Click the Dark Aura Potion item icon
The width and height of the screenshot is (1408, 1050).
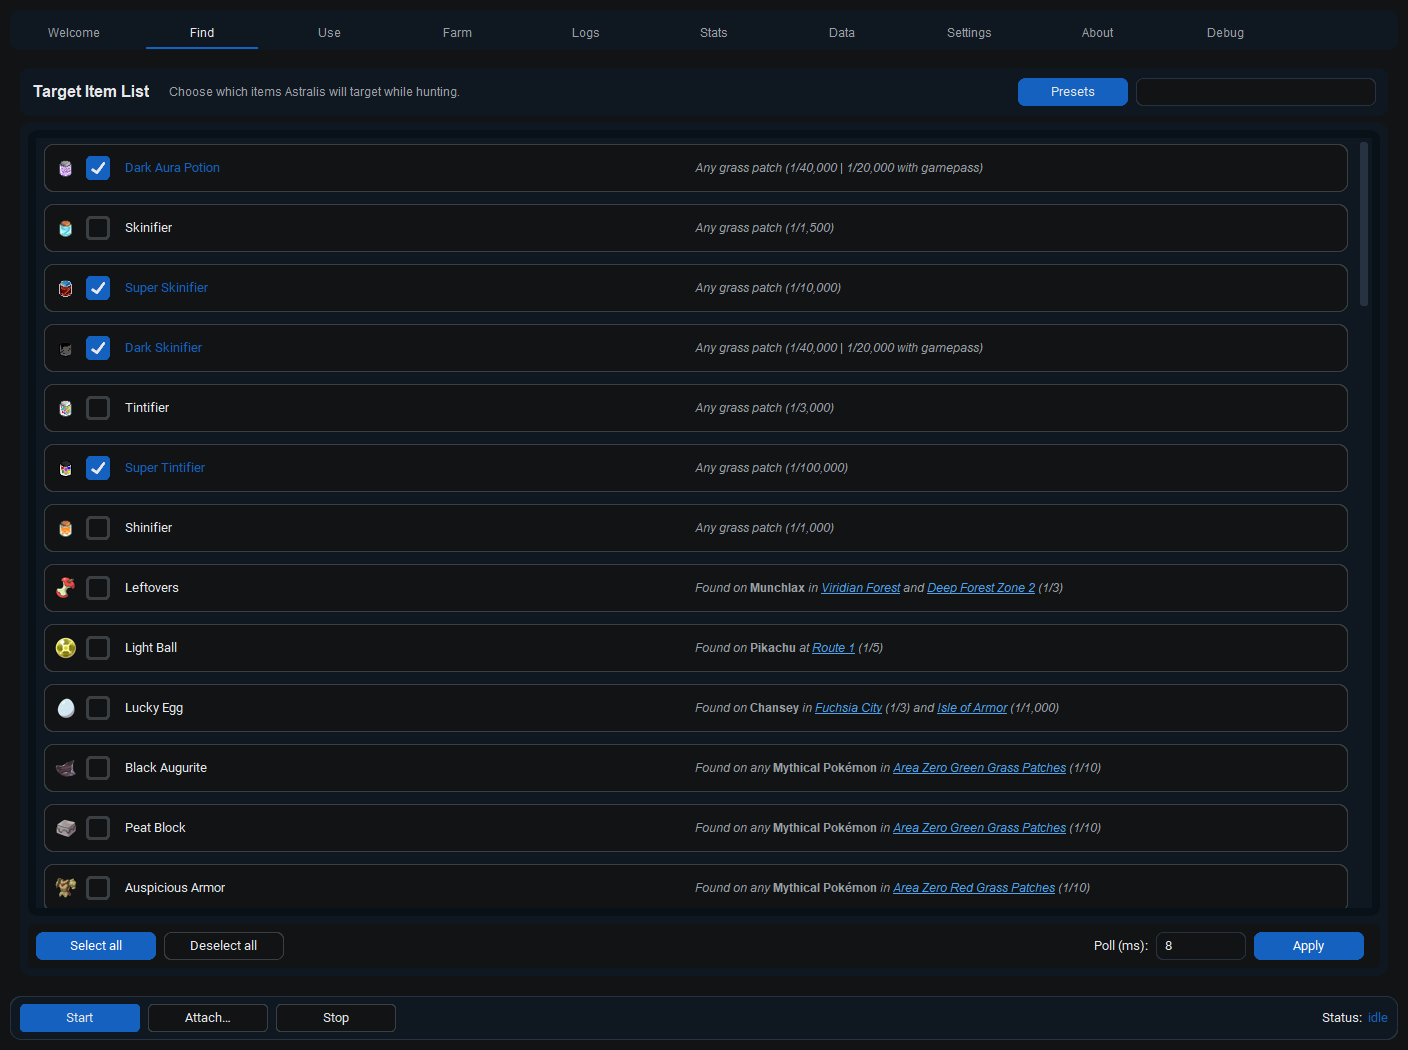click(x=66, y=168)
